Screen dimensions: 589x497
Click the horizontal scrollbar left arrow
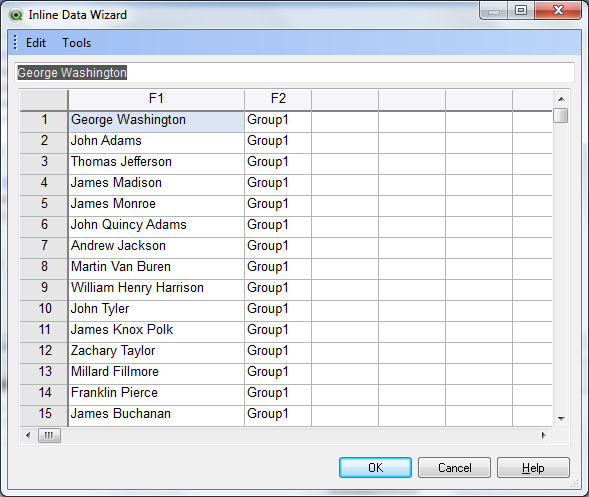28,435
